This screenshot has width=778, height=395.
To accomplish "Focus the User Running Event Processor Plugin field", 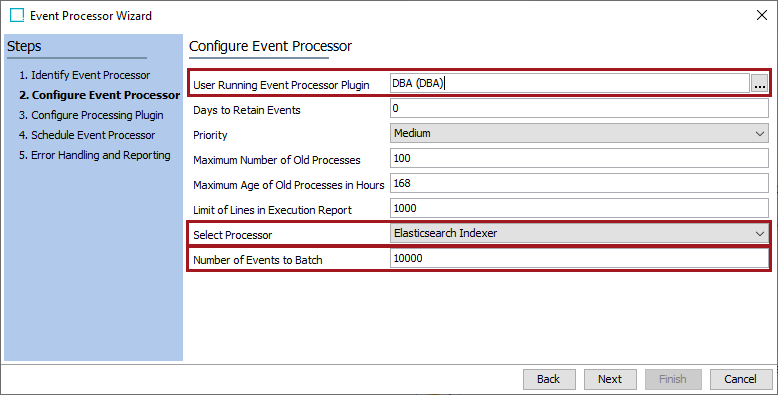I will (570, 83).
